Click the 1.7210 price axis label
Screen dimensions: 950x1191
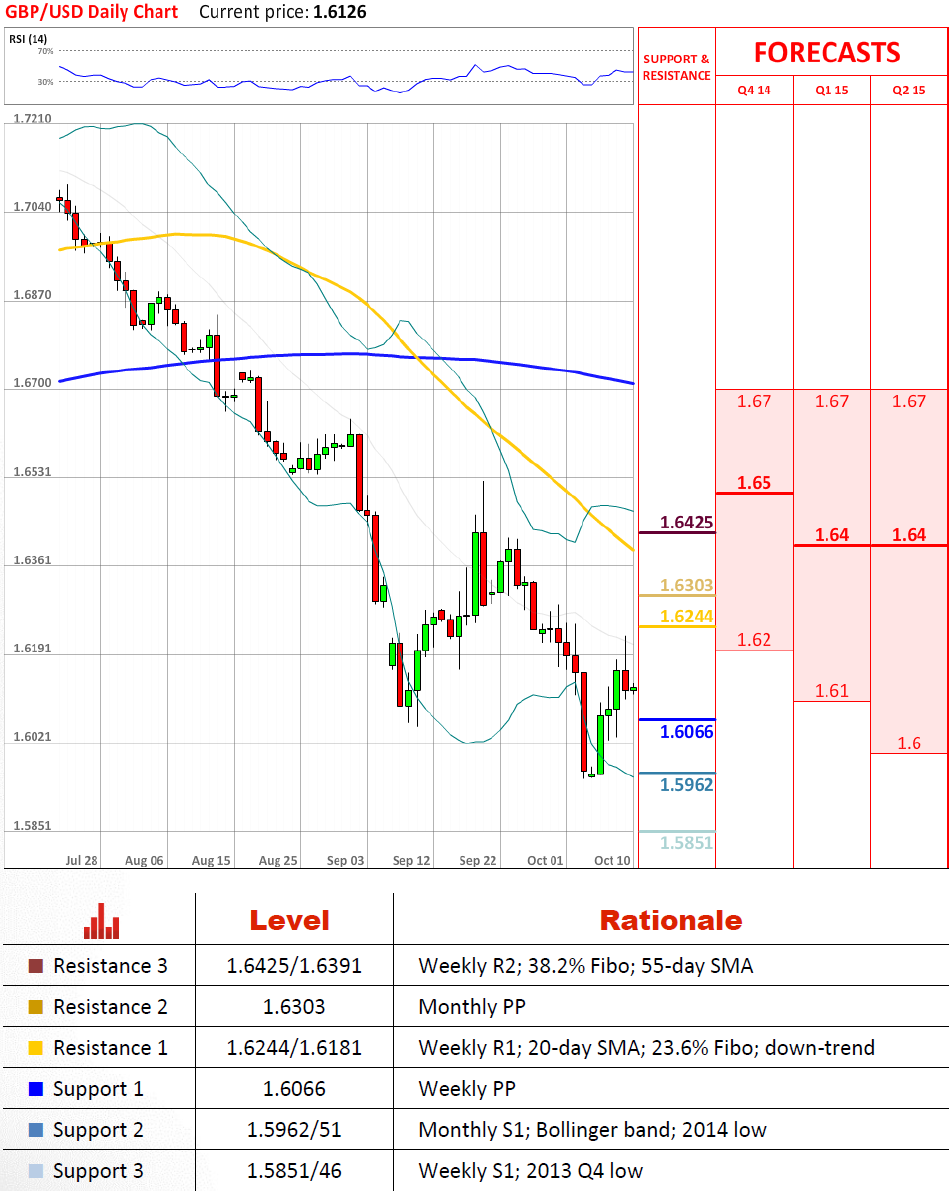tap(33, 118)
